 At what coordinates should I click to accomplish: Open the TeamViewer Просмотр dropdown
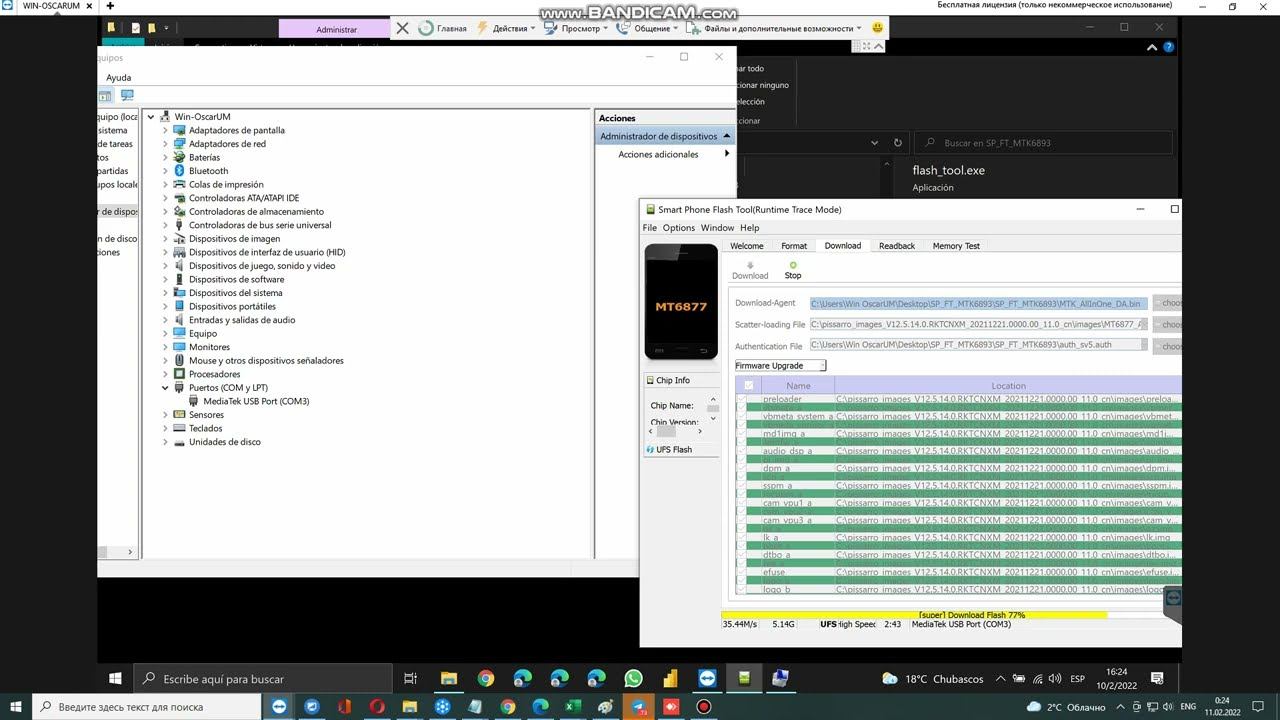pyautogui.click(x=577, y=28)
